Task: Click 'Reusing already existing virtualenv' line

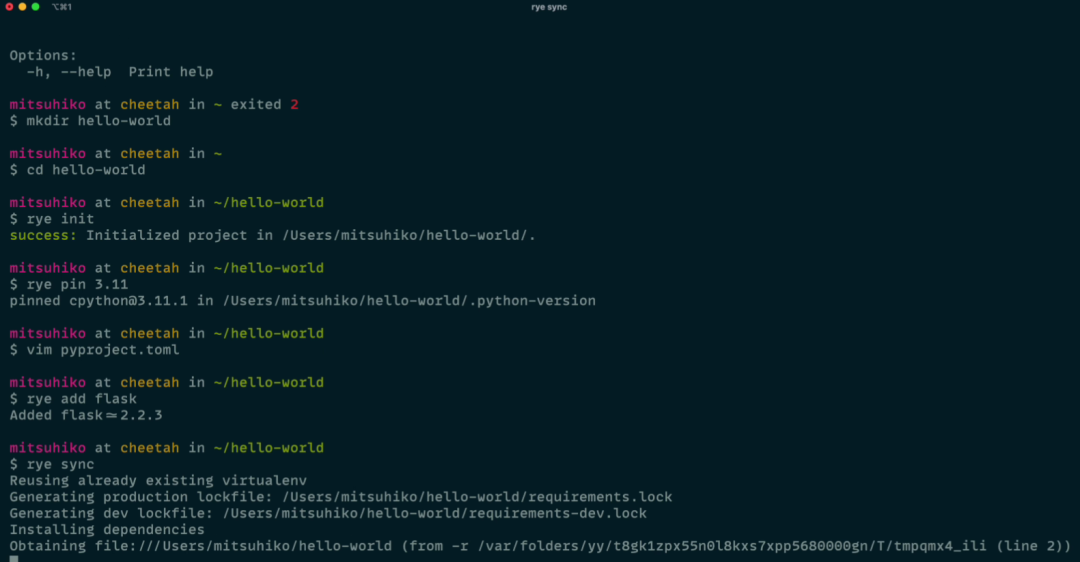Action: 158,481
